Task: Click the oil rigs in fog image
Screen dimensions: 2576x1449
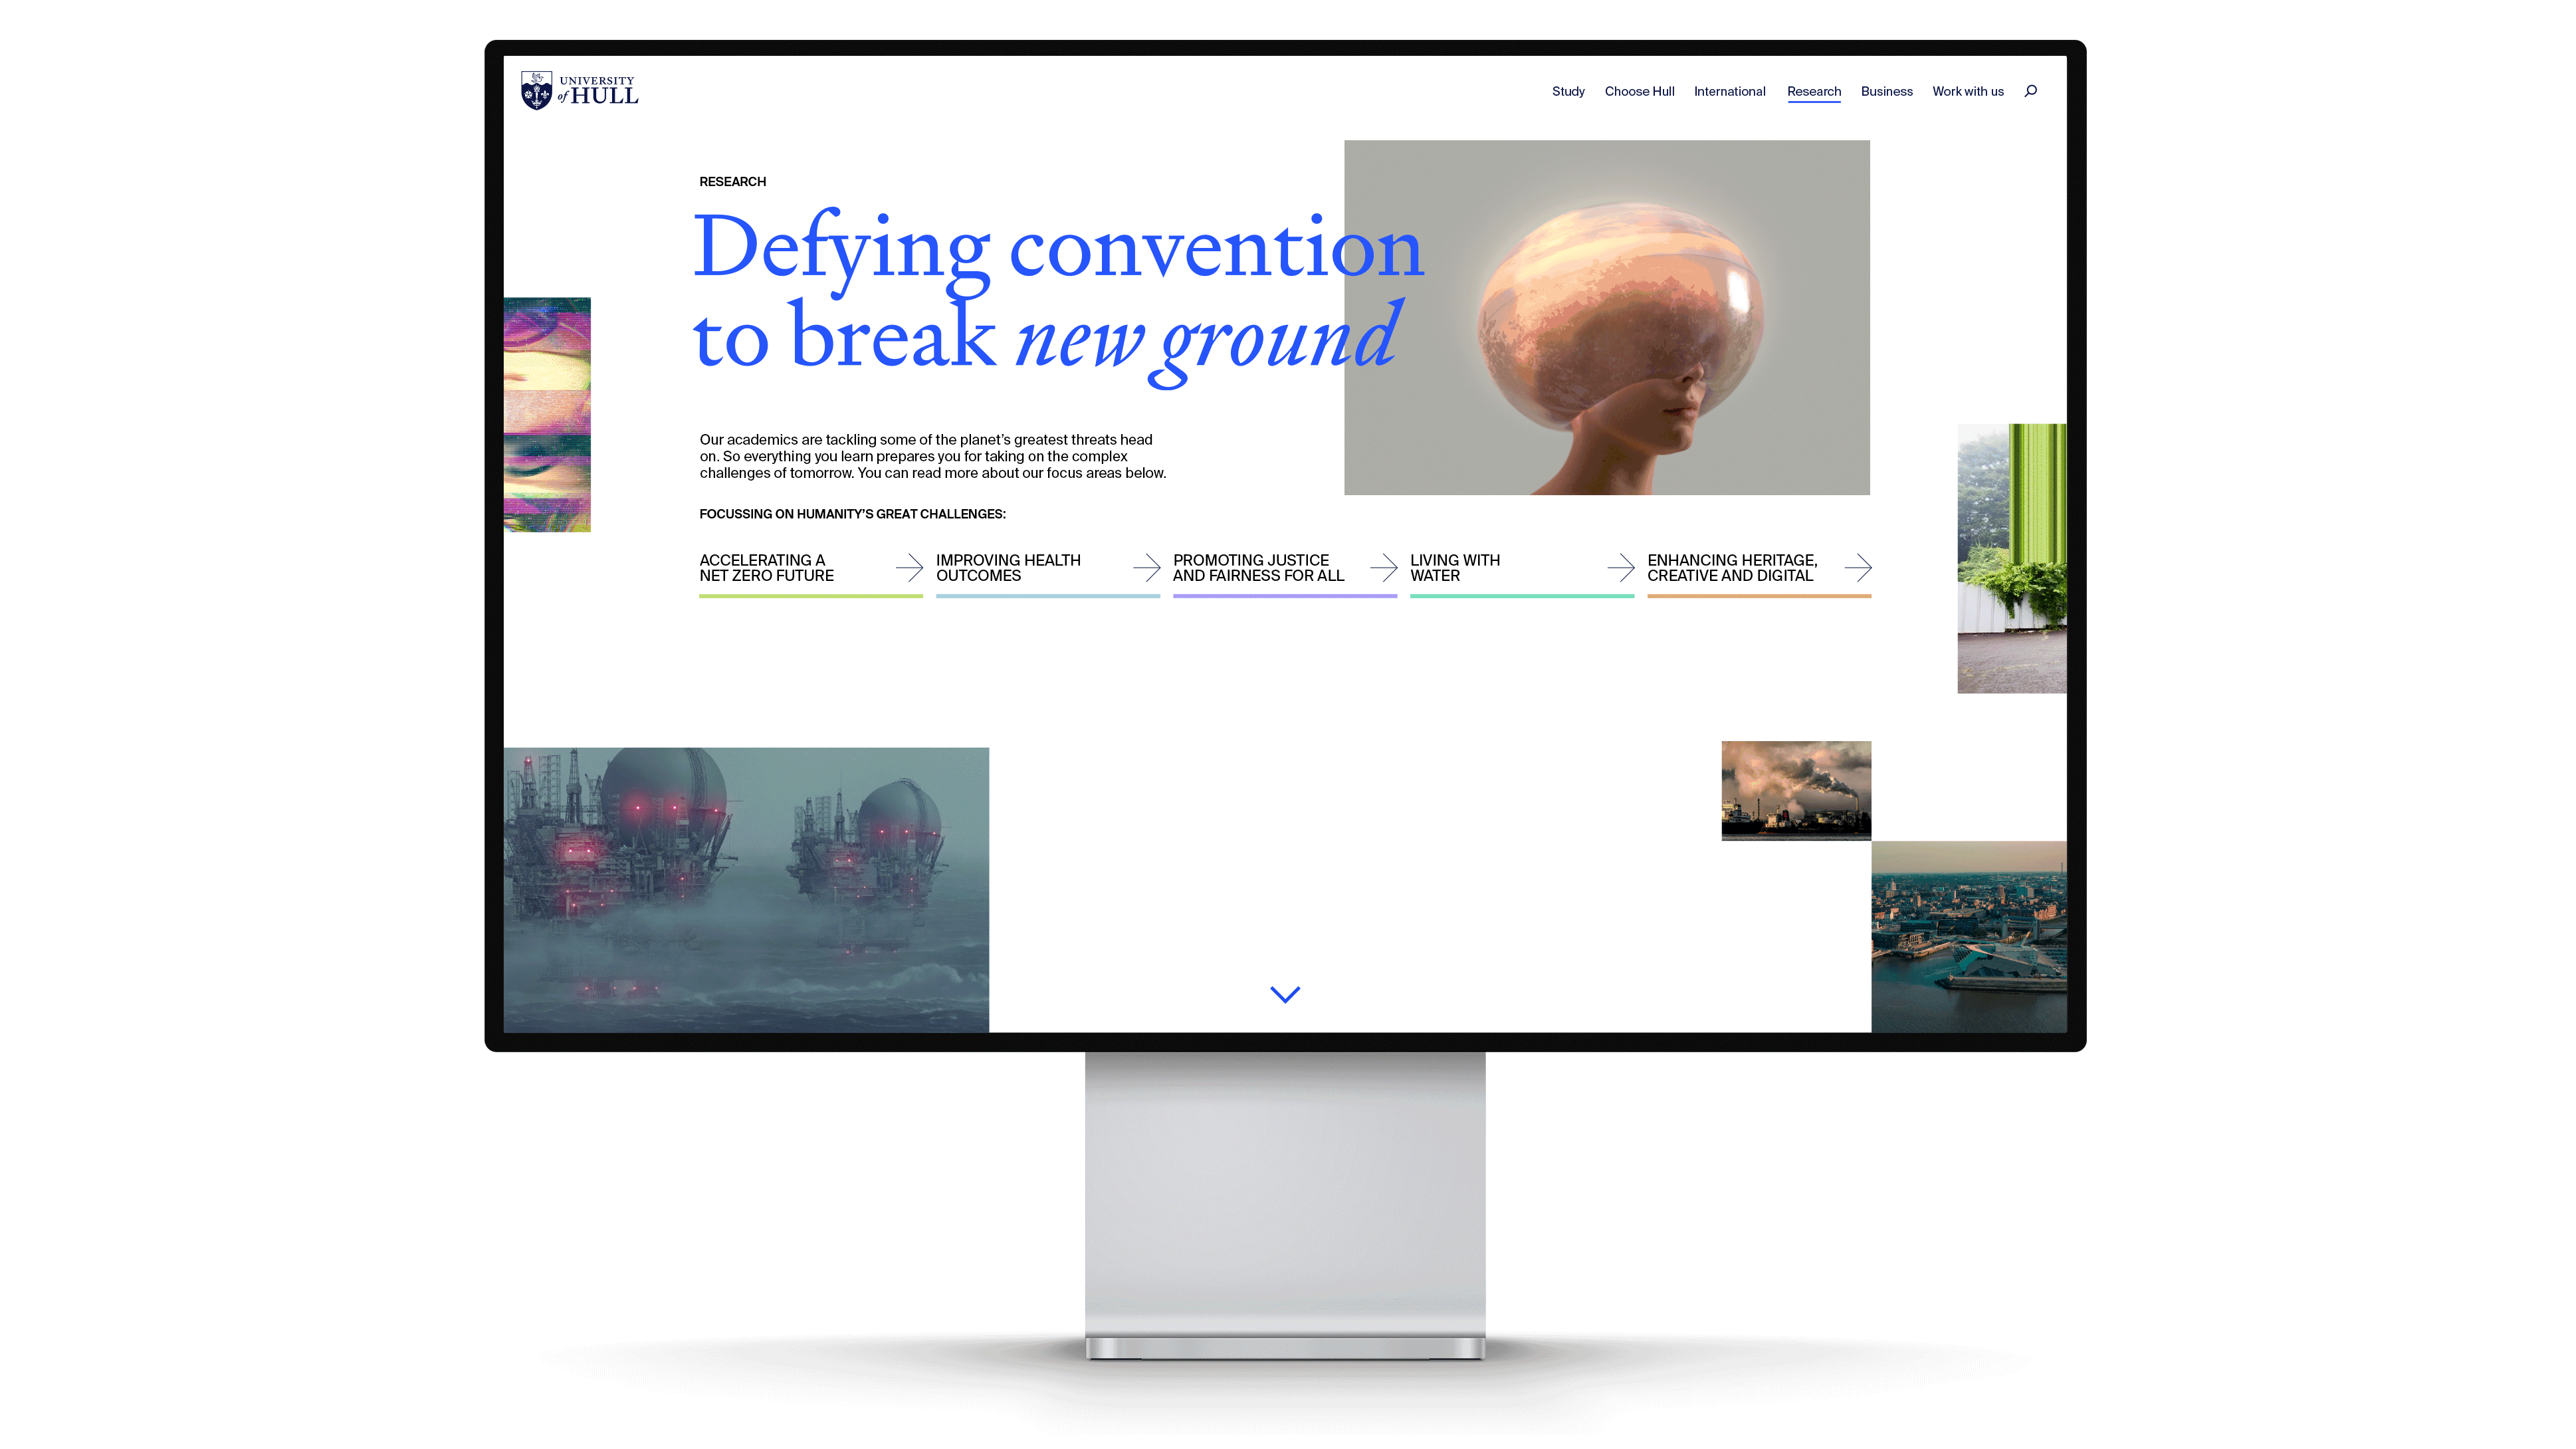Action: coord(746,889)
